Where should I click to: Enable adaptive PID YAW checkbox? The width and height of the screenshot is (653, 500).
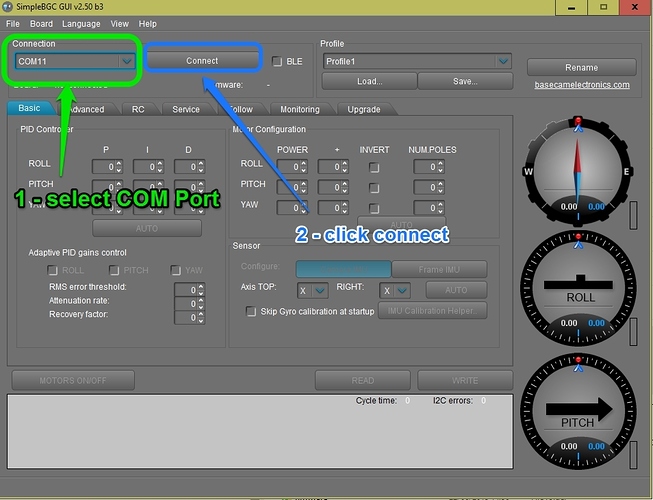pos(175,270)
